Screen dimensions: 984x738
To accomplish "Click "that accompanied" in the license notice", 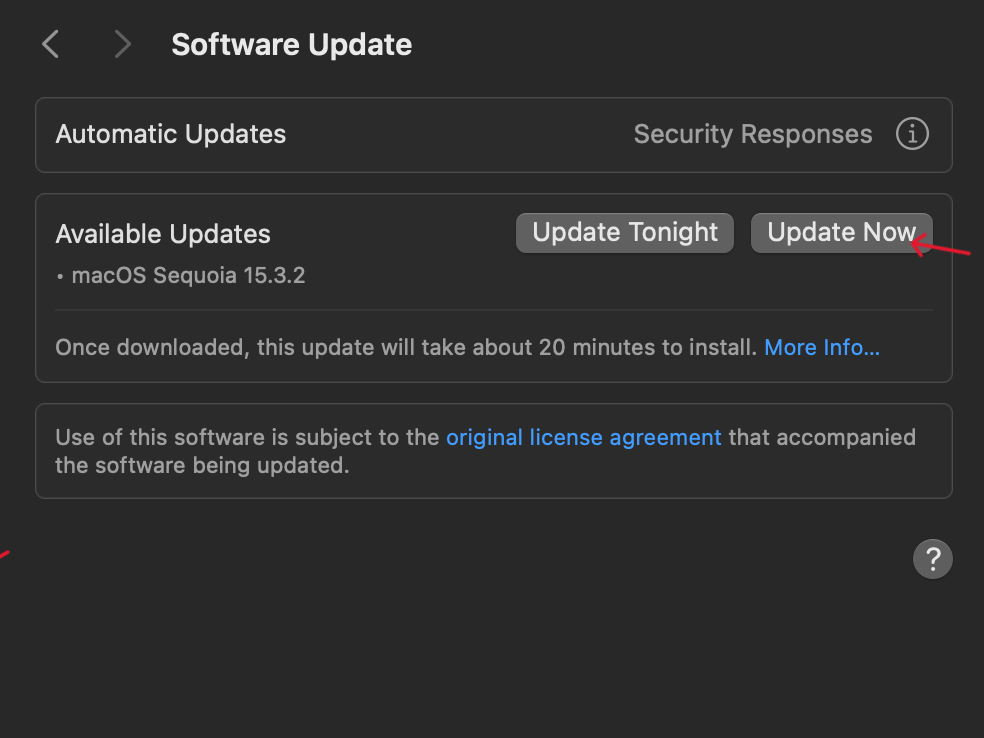I will [x=822, y=437].
